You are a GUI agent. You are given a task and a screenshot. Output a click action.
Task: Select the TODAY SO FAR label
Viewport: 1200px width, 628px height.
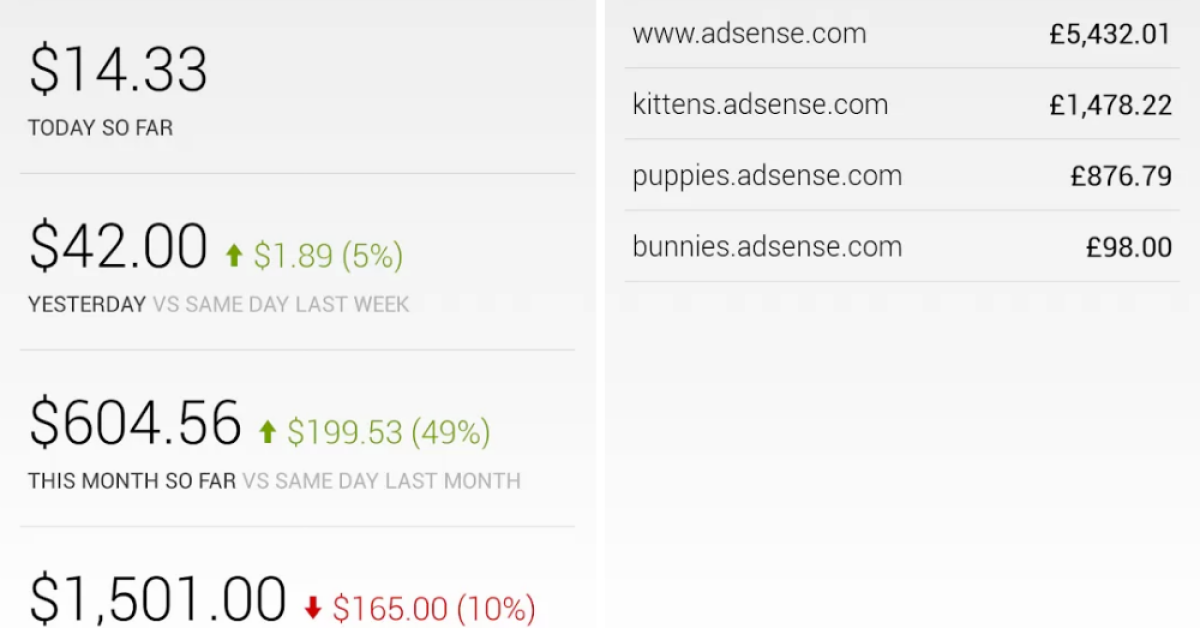click(x=100, y=128)
